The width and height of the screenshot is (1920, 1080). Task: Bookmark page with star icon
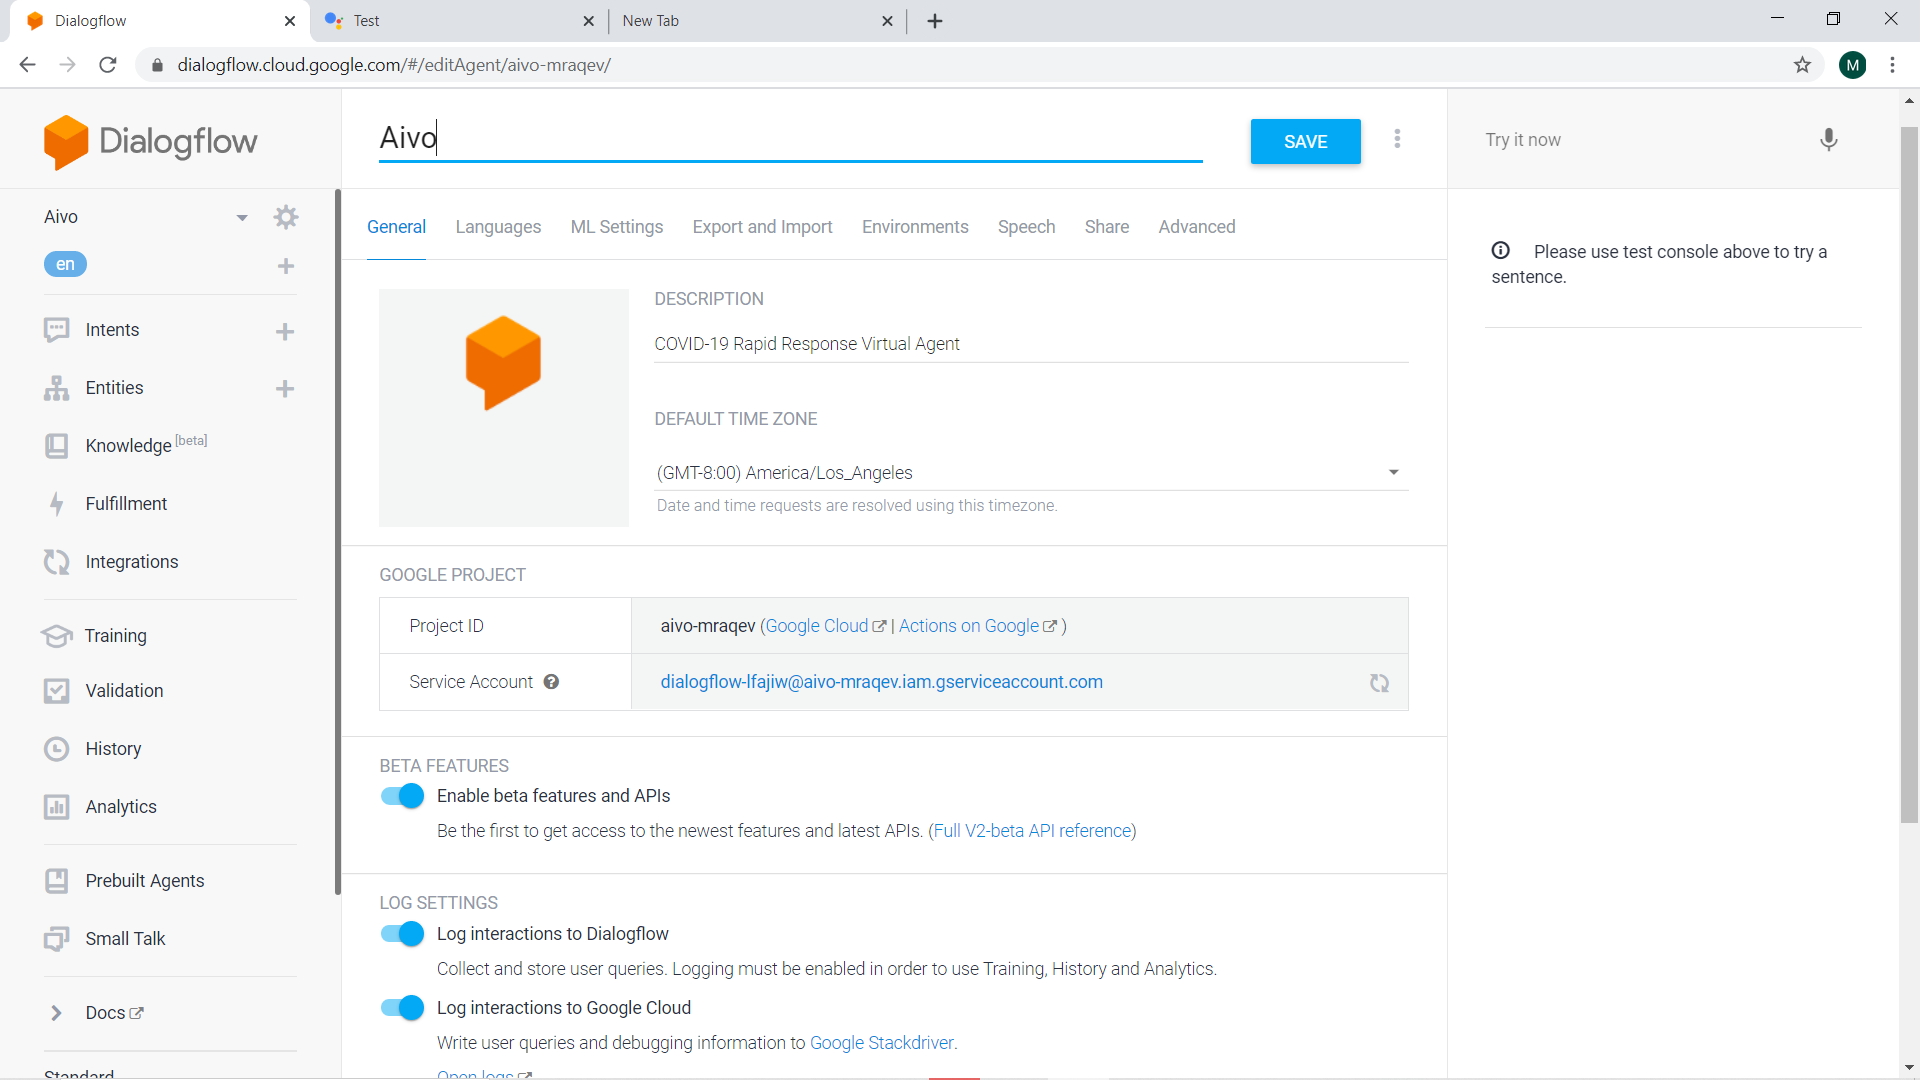(x=1802, y=65)
